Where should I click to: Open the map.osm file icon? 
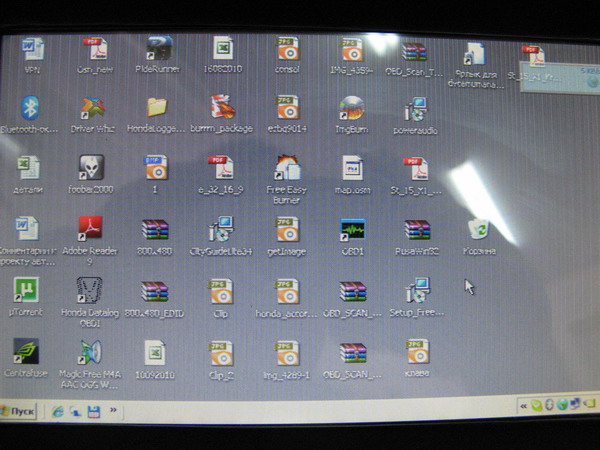click(x=352, y=168)
